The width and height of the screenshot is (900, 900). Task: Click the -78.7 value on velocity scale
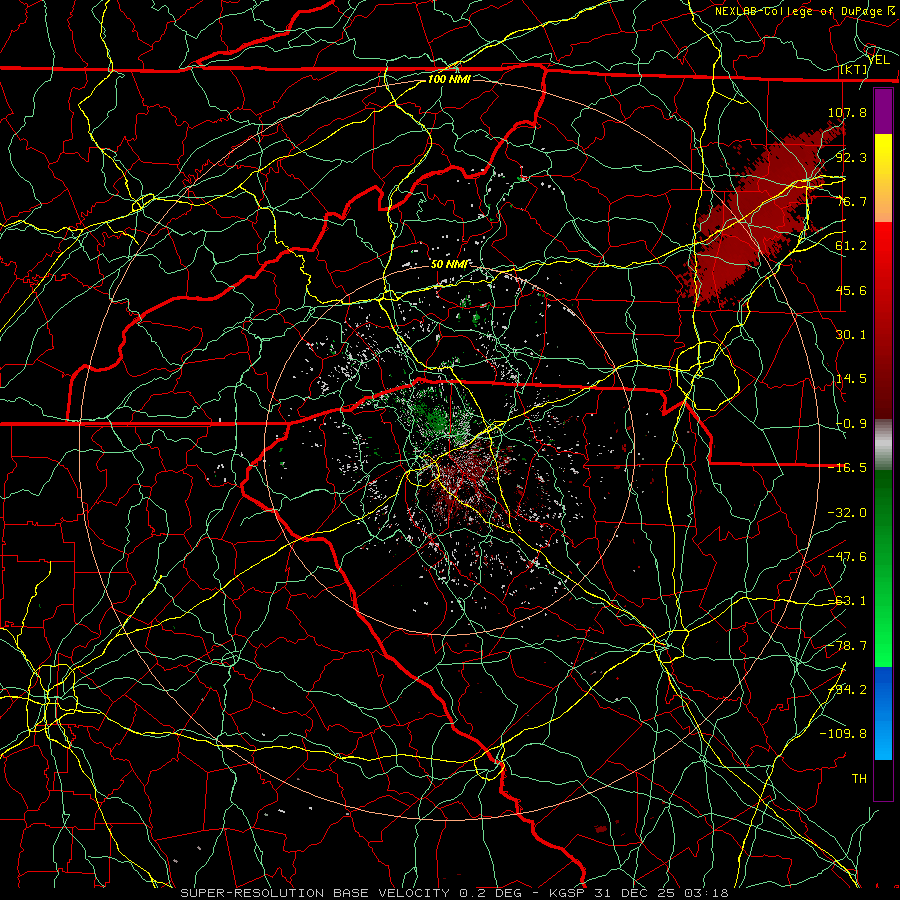pyautogui.click(x=847, y=646)
